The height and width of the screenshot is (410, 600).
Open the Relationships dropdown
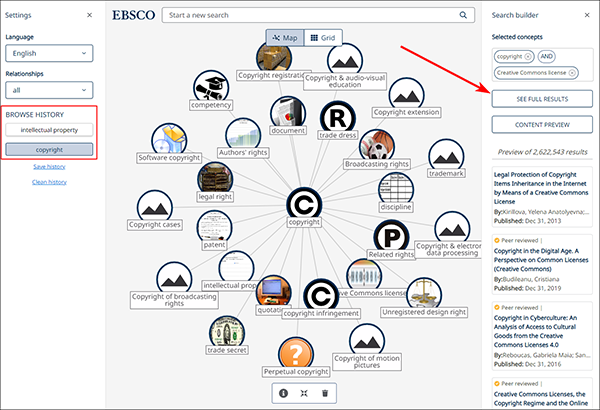[49, 90]
